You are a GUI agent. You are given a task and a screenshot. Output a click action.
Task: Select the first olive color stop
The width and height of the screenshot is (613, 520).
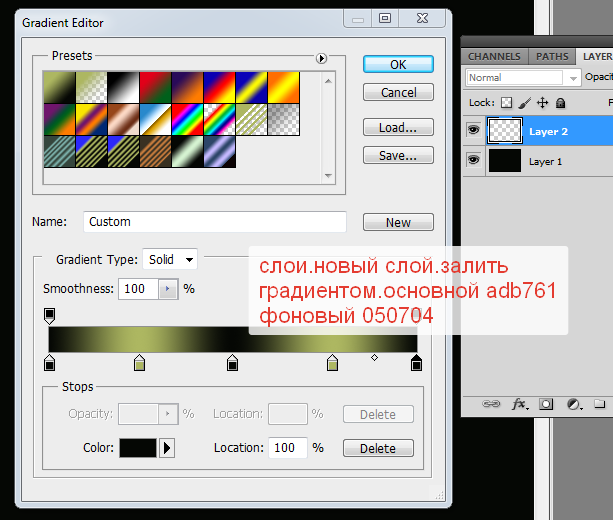pyautogui.click(x=139, y=363)
